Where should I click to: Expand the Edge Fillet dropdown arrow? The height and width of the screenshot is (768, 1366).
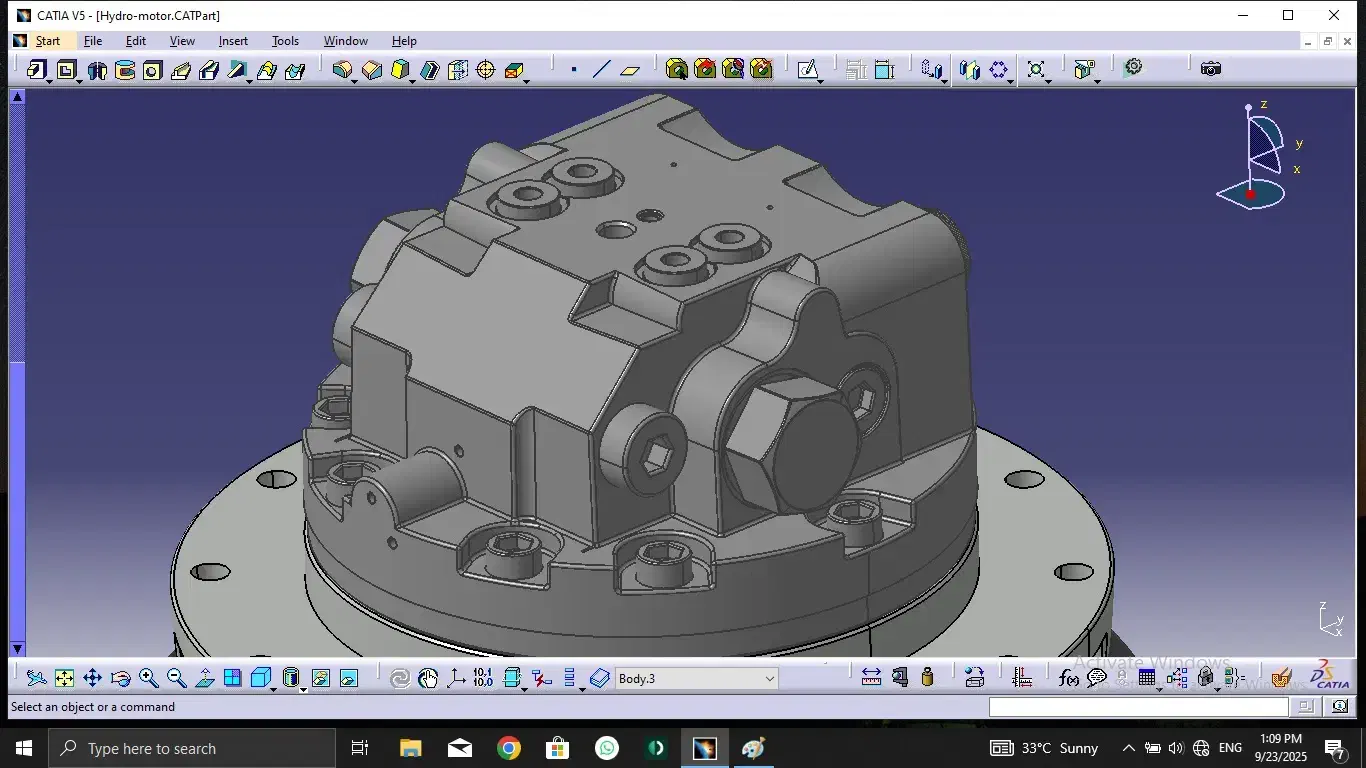(x=354, y=81)
